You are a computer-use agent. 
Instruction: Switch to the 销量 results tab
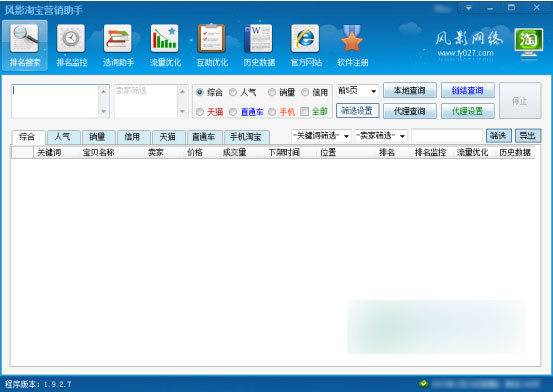pyautogui.click(x=98, y=137)
